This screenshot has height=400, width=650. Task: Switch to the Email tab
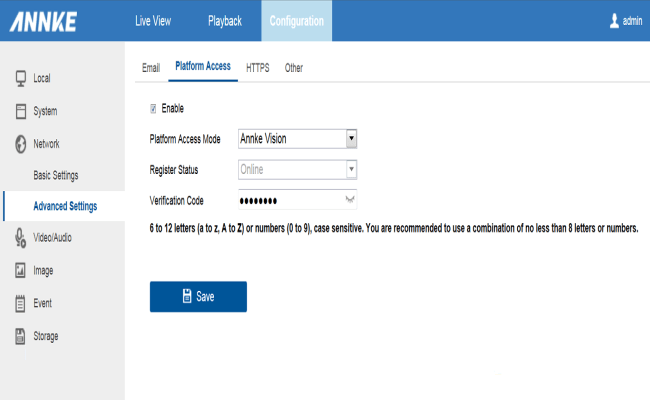[151, 68]
